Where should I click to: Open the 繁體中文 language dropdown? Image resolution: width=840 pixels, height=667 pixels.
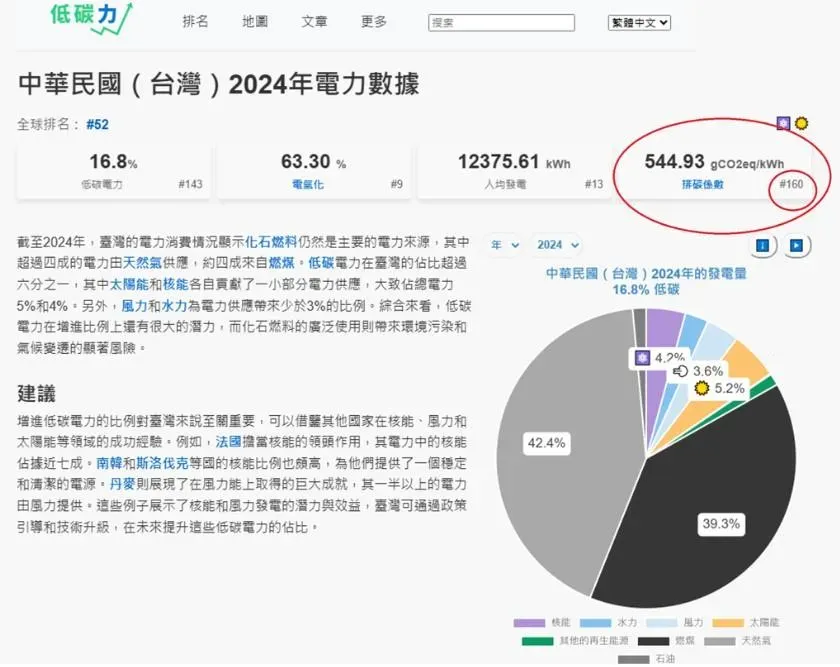[x=639, y=23]
